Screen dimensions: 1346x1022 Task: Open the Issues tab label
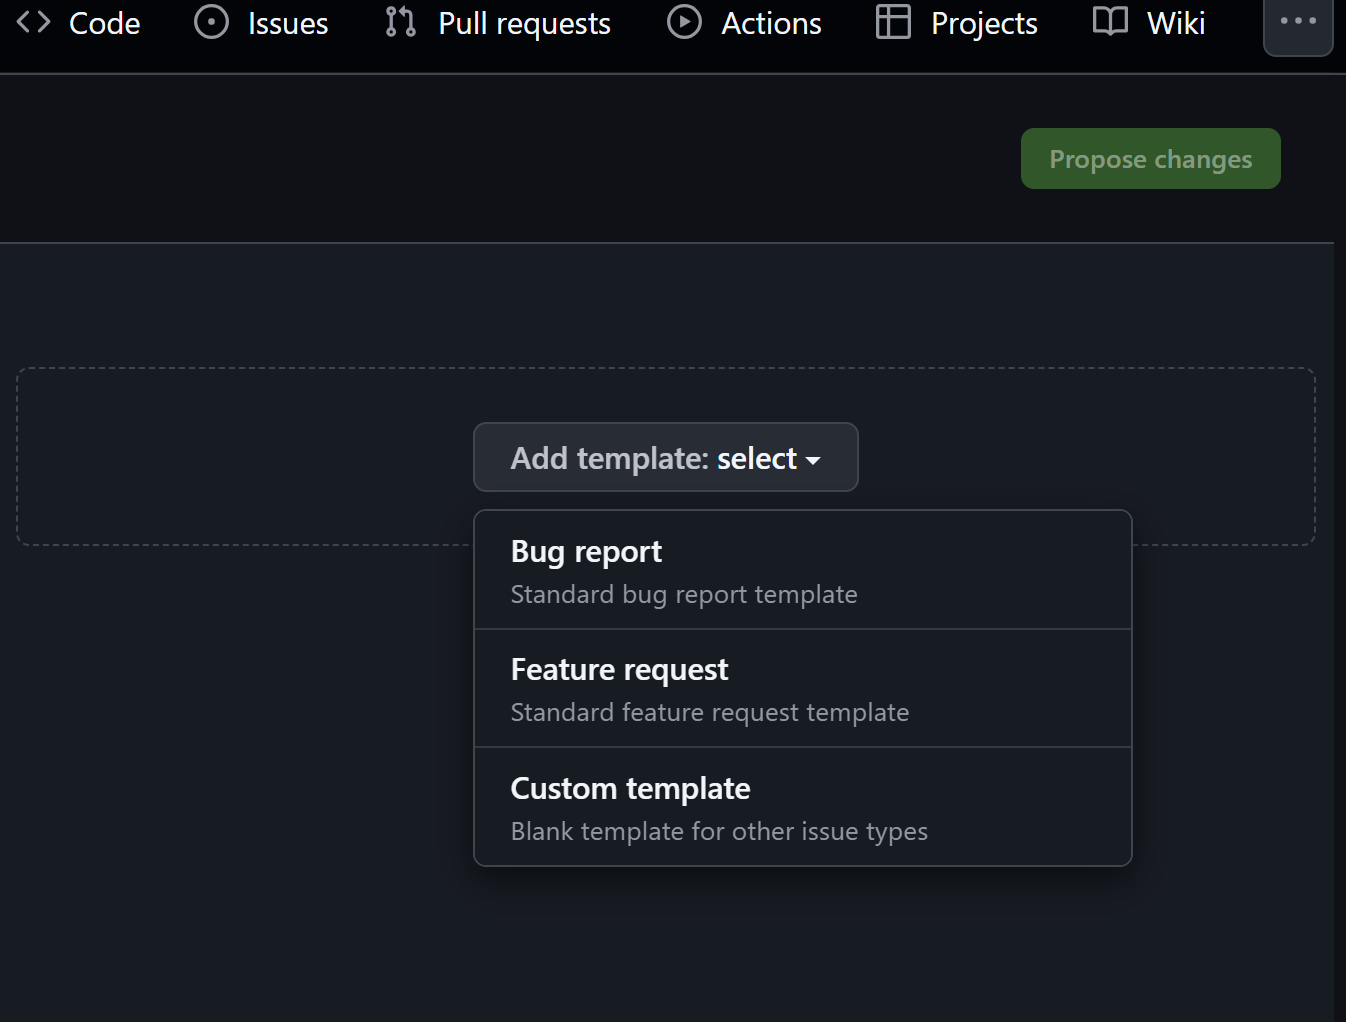(x=288, y=23)
